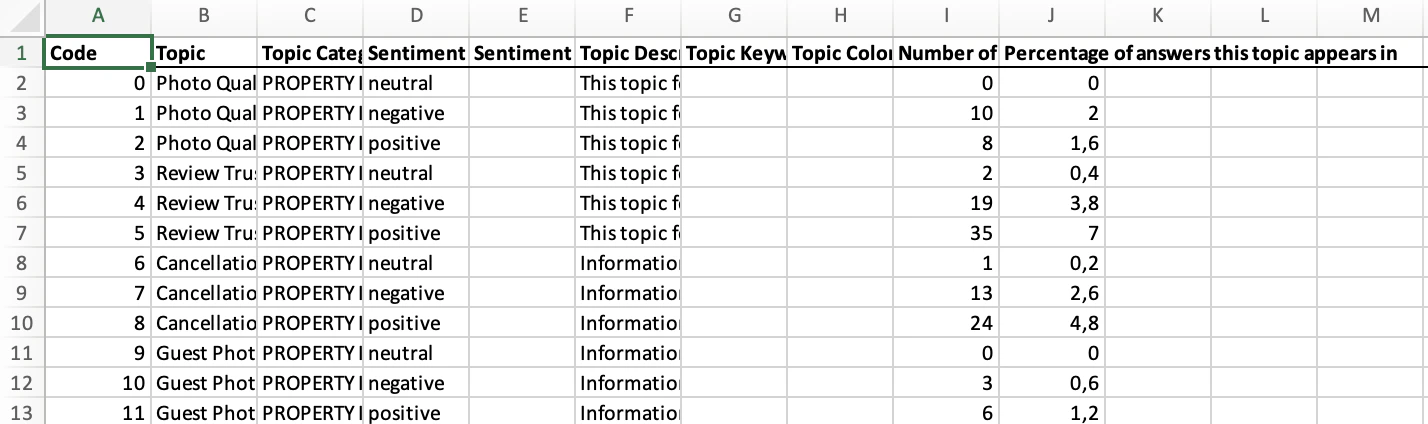Screen dimensions: 1428x424
Task: Click the 'Topic Keyw' header cell
Action: tap(734, 52)
